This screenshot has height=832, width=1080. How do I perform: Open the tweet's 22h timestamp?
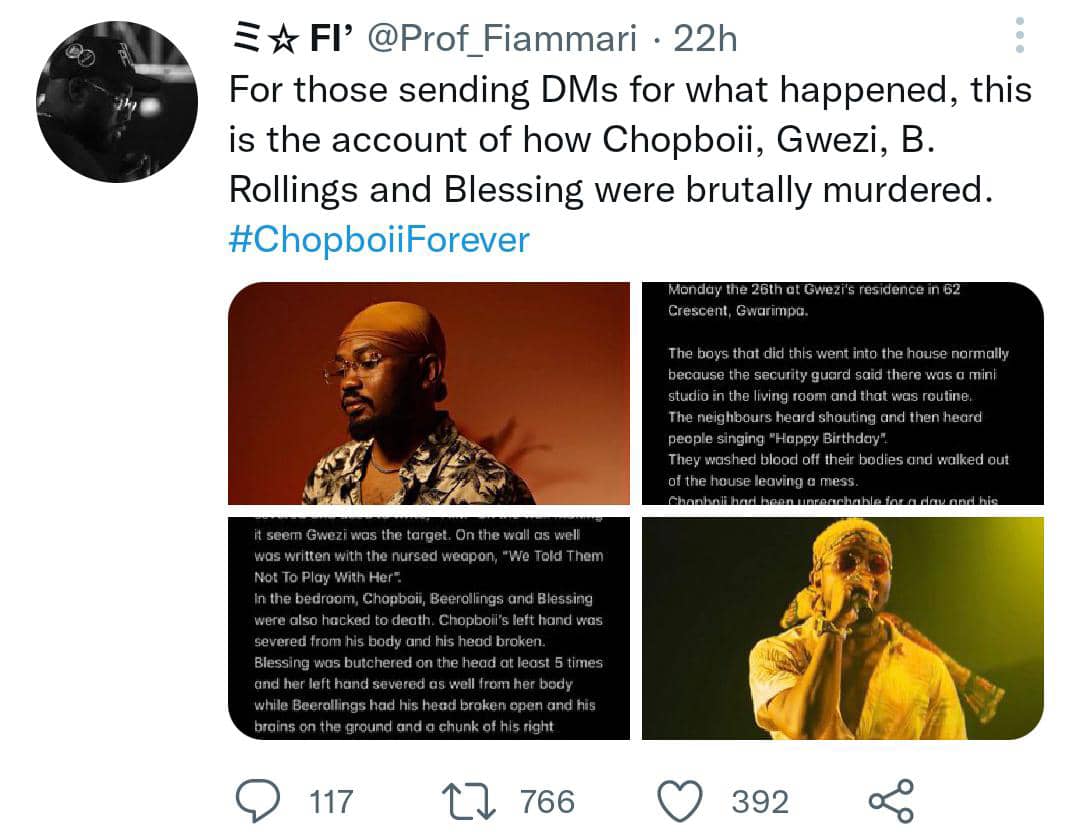click(x=705, y=39)
